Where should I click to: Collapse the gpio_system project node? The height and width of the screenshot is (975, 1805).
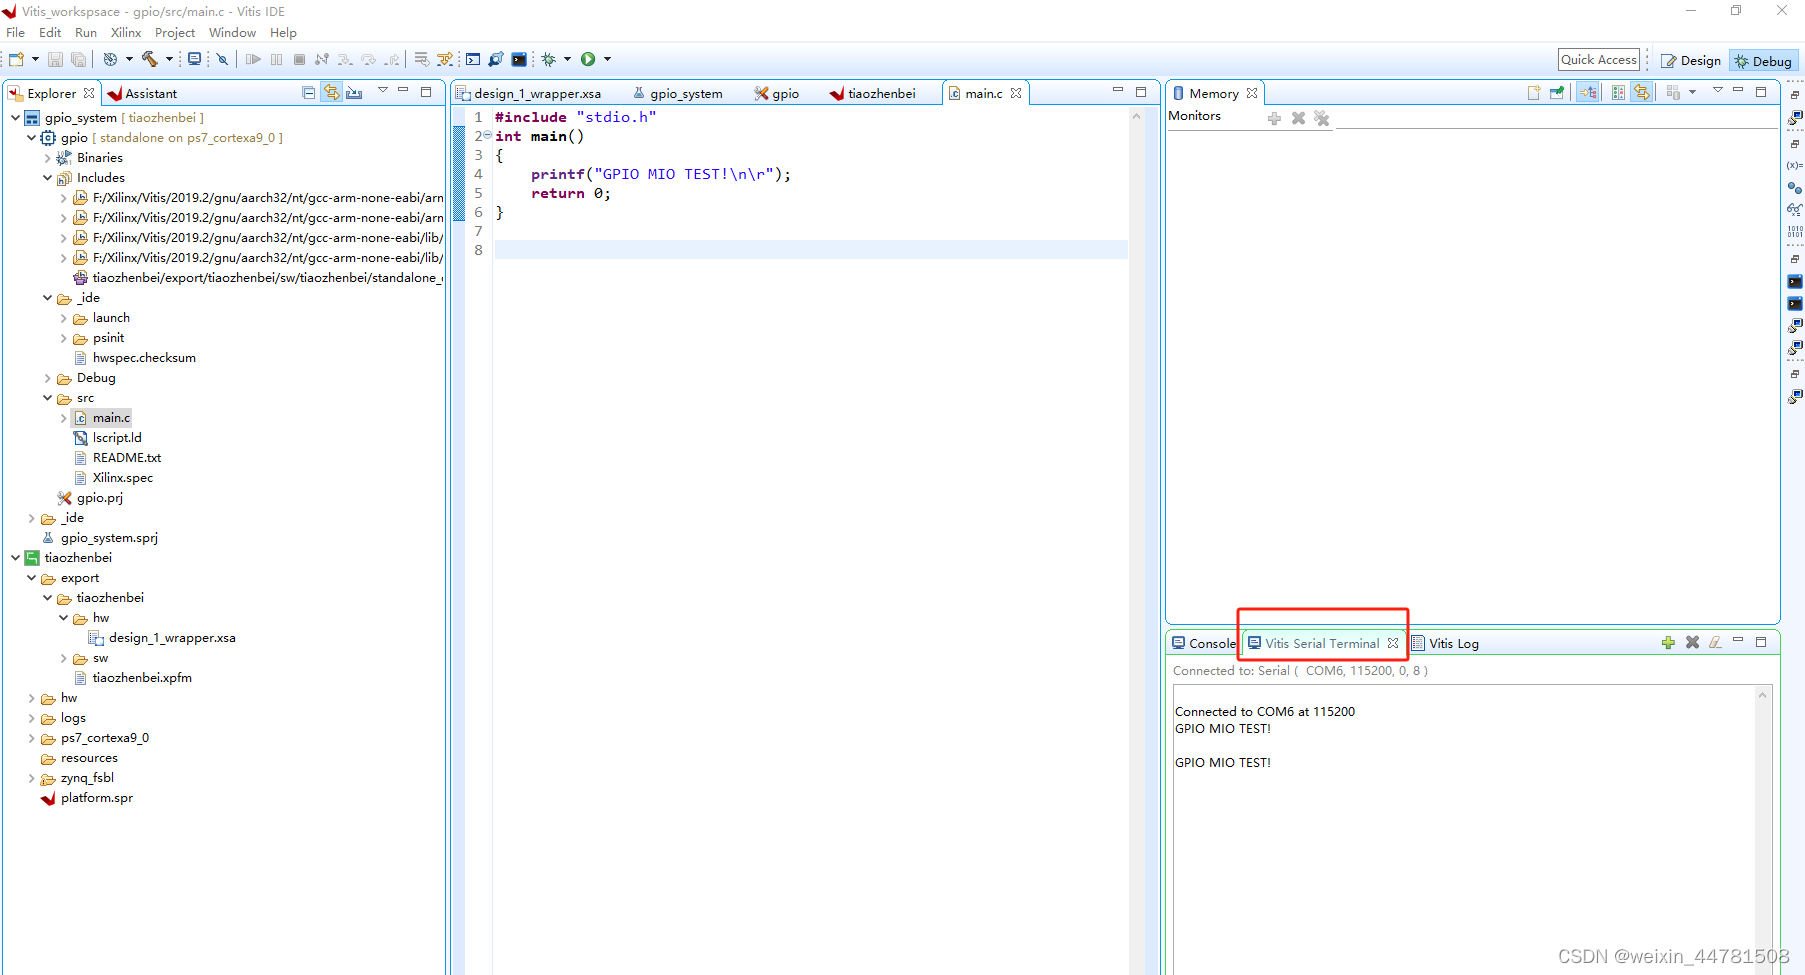coord(15,117)
